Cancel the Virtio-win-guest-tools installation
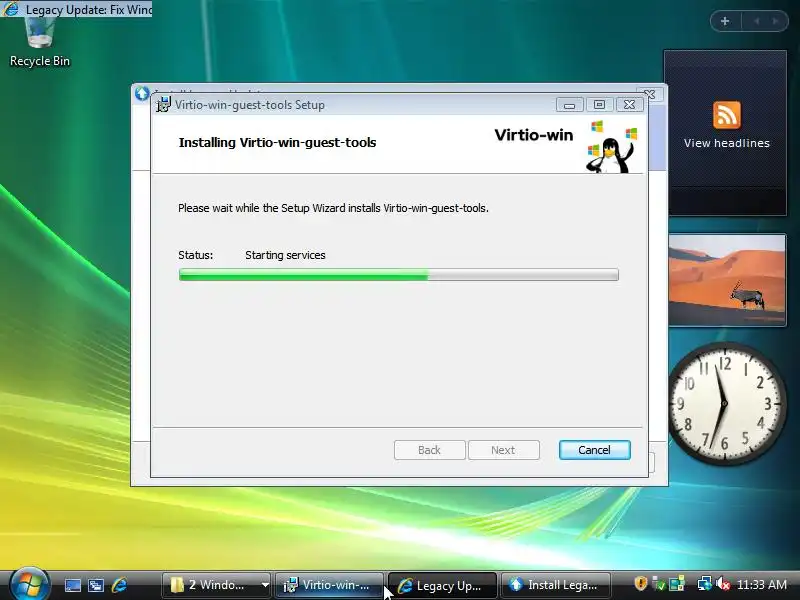The image size is (800, 600). pos(594,450)
